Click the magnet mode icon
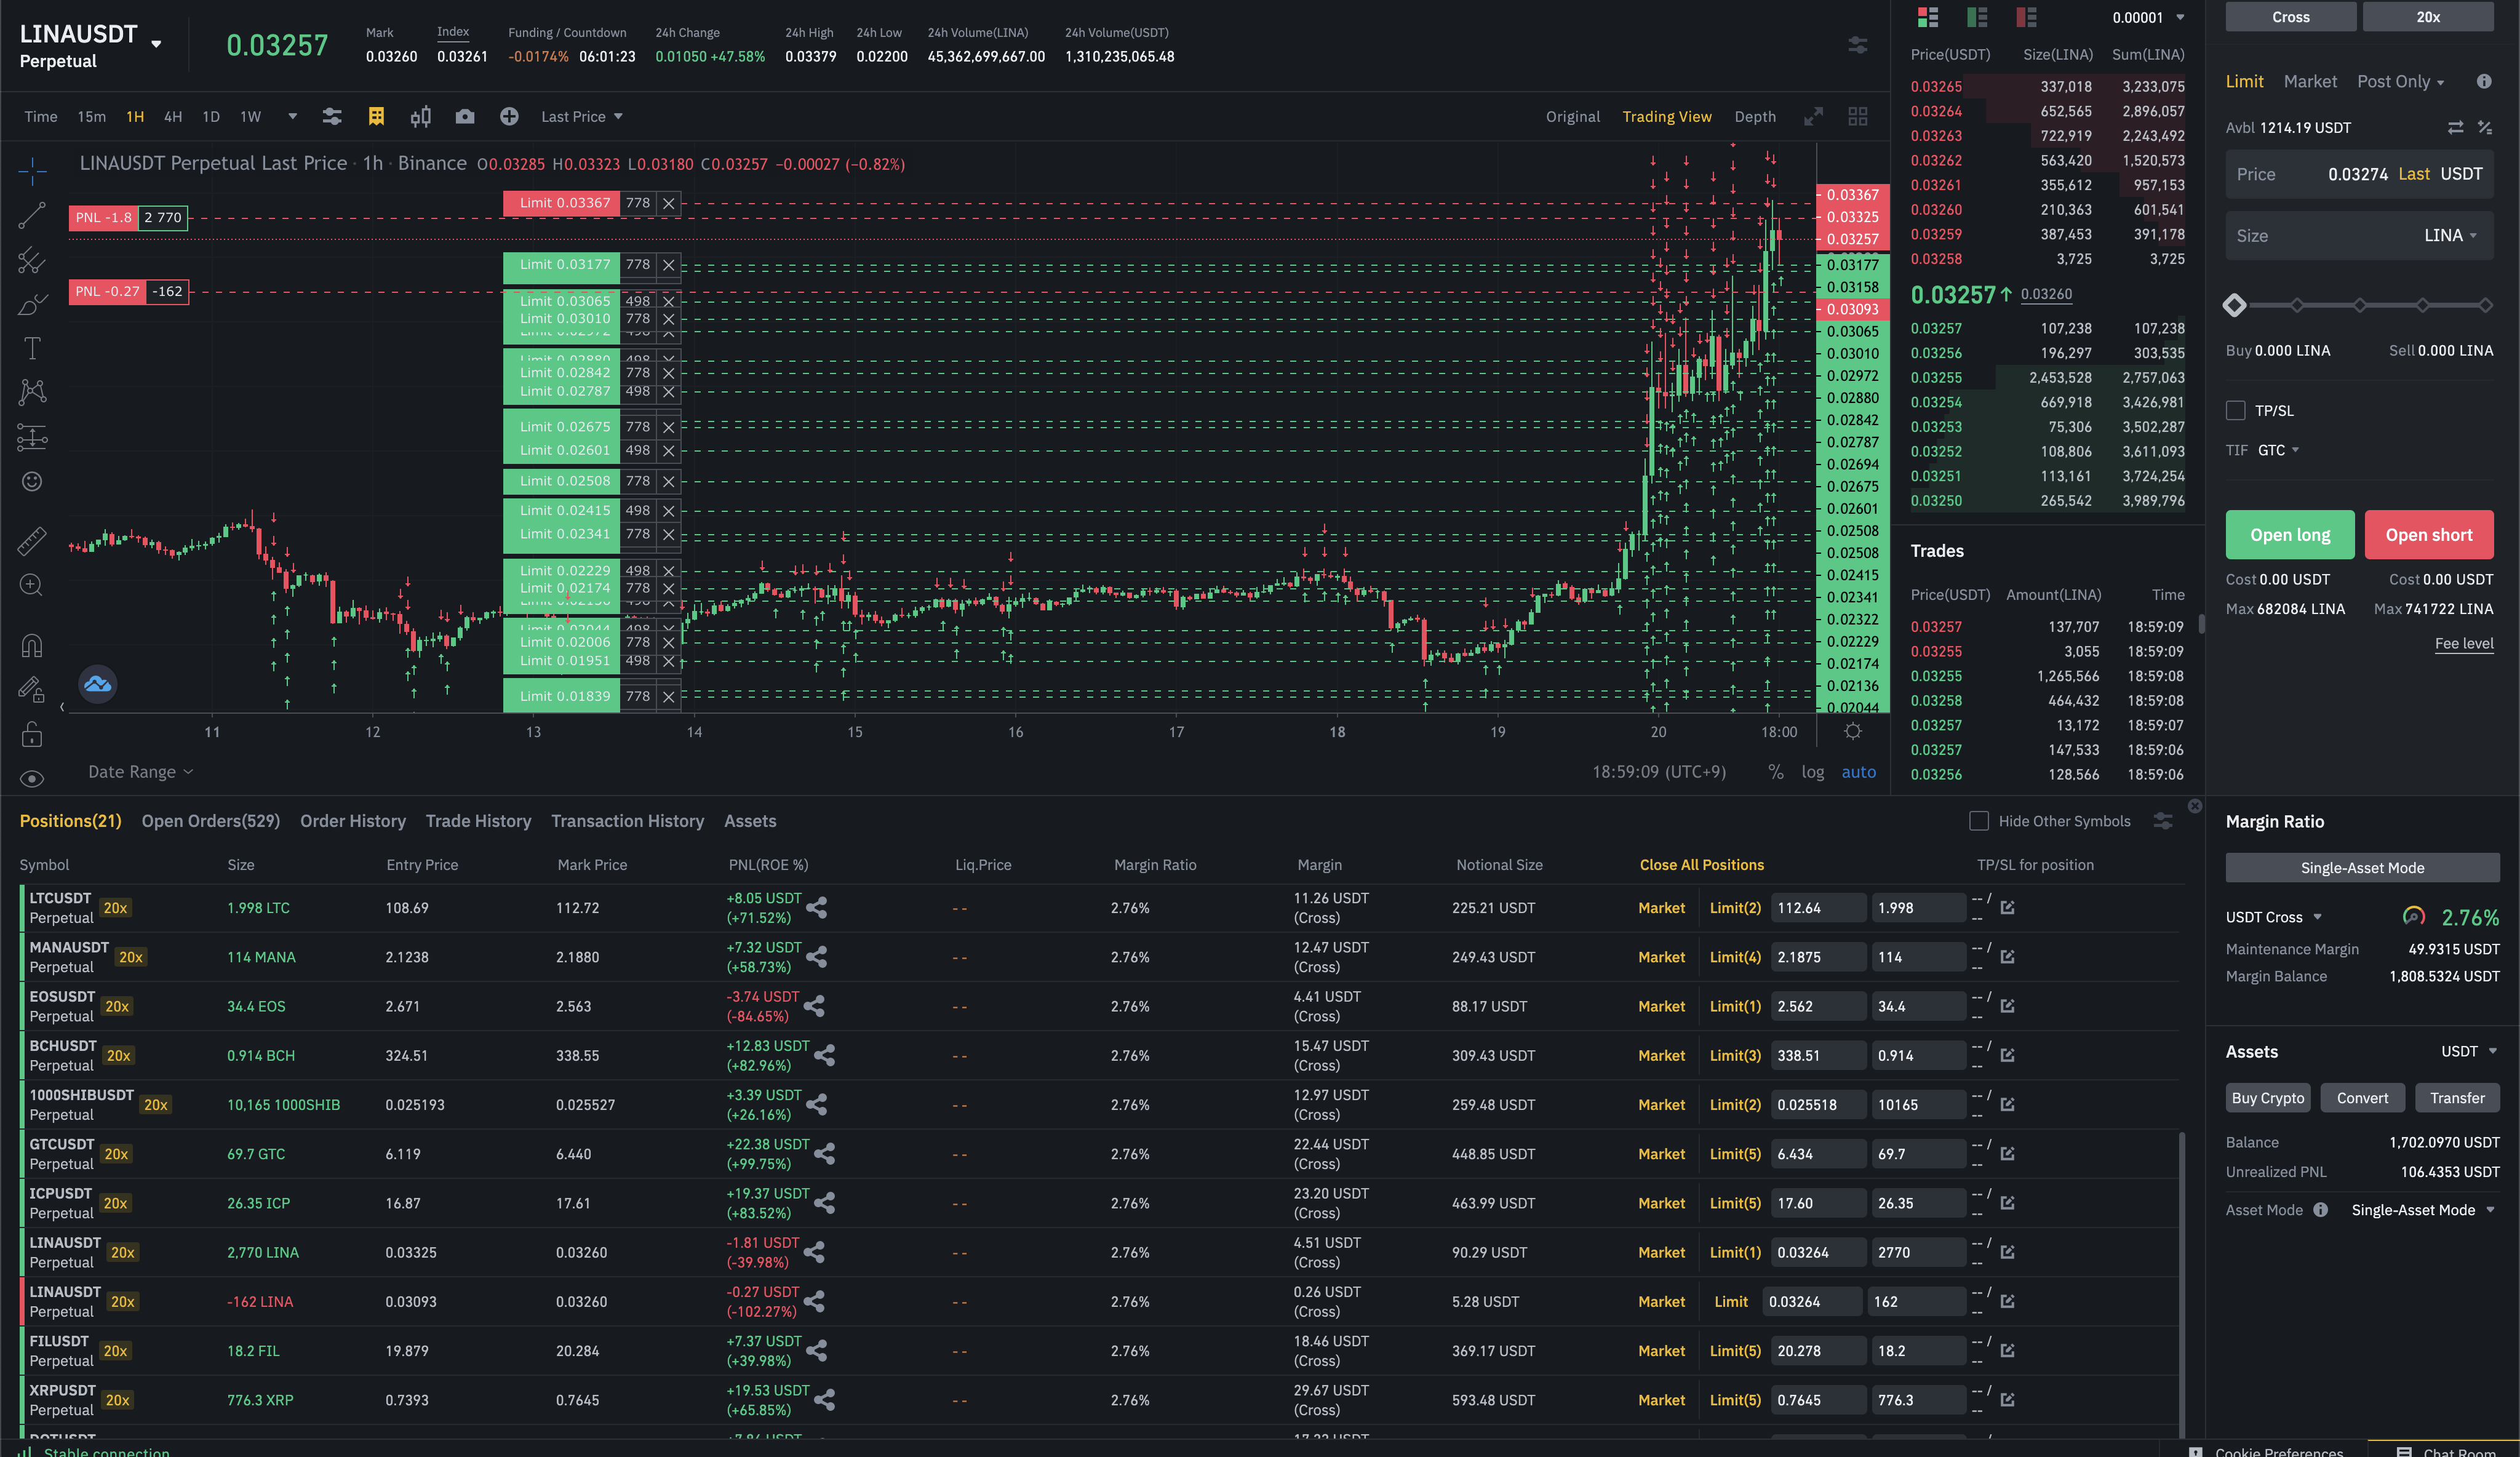This screenshot has height=1457, width=2520. click(x=32, y=646)
